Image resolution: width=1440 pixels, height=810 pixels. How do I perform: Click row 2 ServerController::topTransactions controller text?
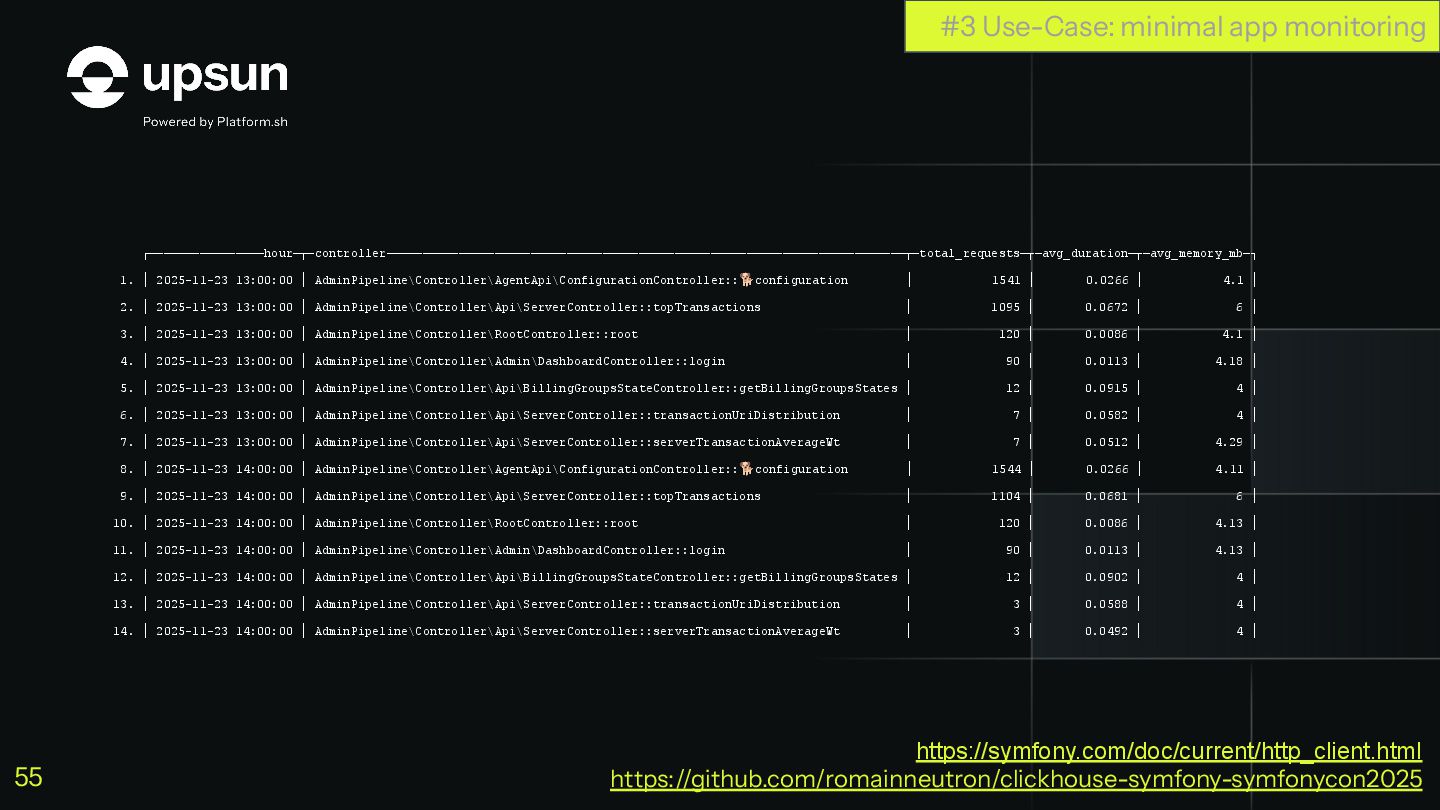[x=538, y=307]
